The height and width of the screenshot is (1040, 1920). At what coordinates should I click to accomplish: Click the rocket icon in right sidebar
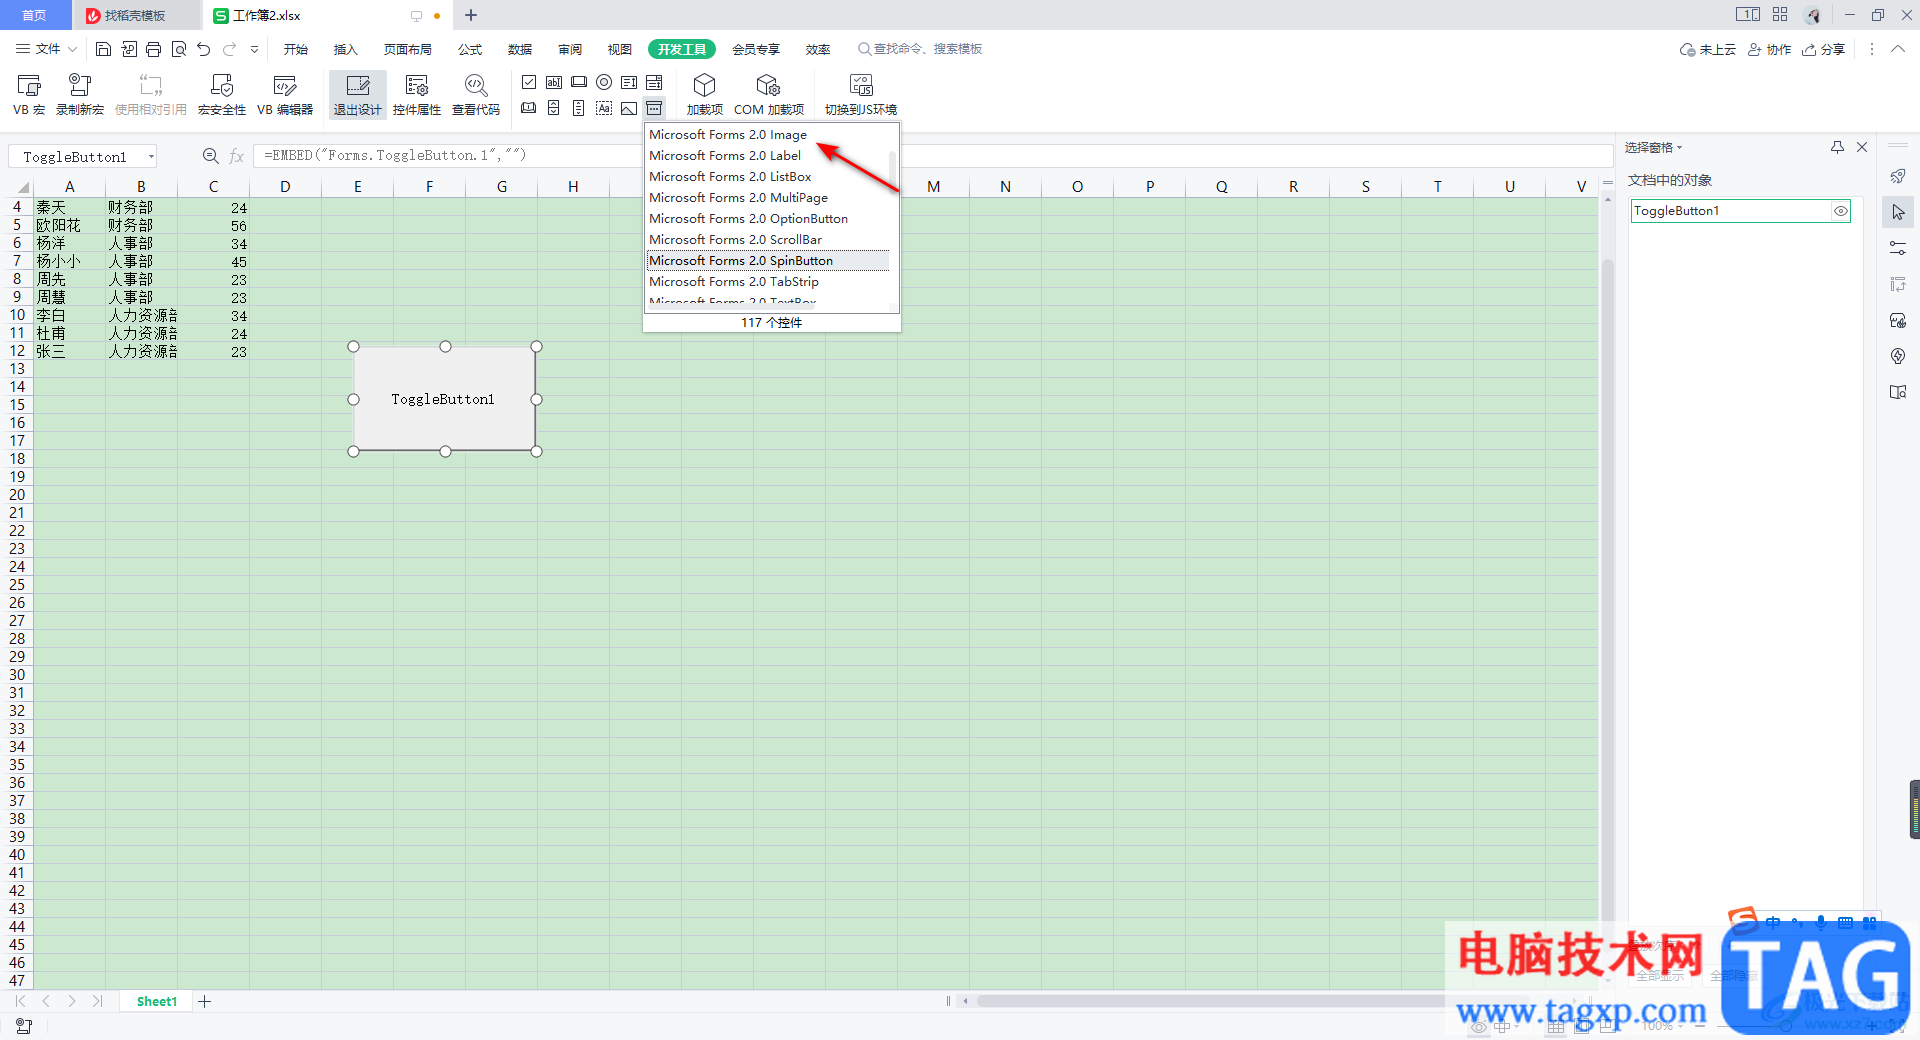(1898, 176)
